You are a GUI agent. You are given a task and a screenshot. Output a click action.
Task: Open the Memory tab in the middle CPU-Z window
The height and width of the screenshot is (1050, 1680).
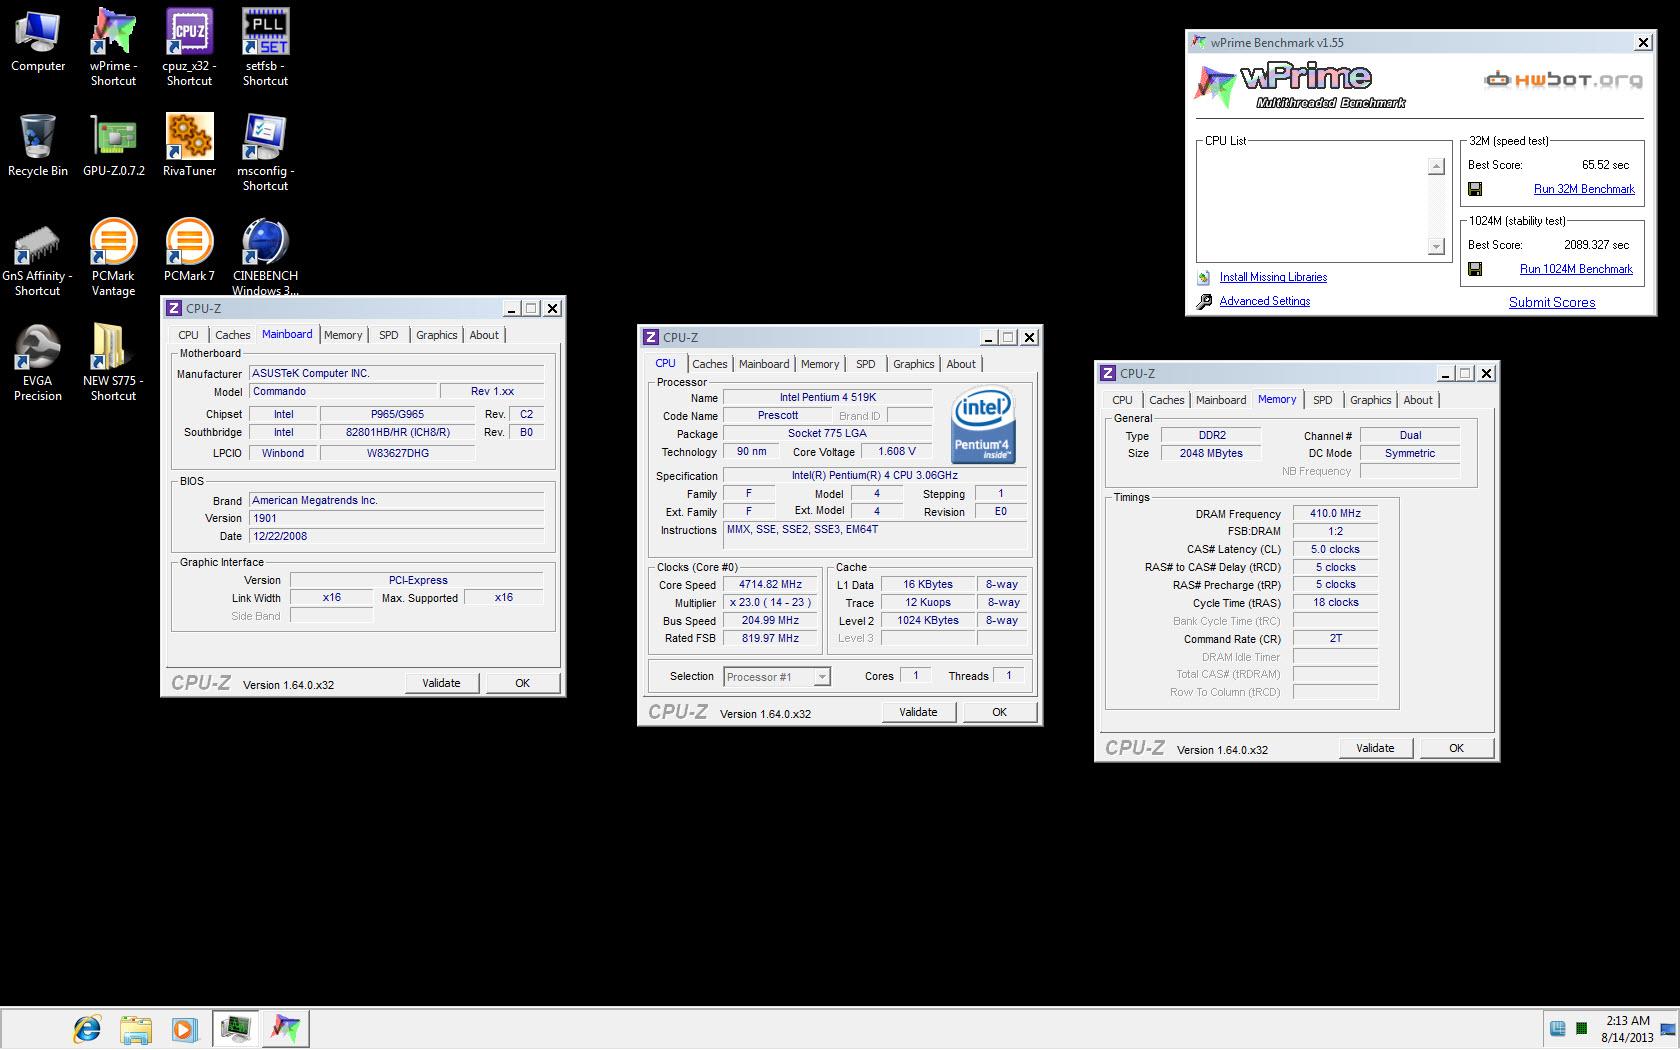click(820, 364)
